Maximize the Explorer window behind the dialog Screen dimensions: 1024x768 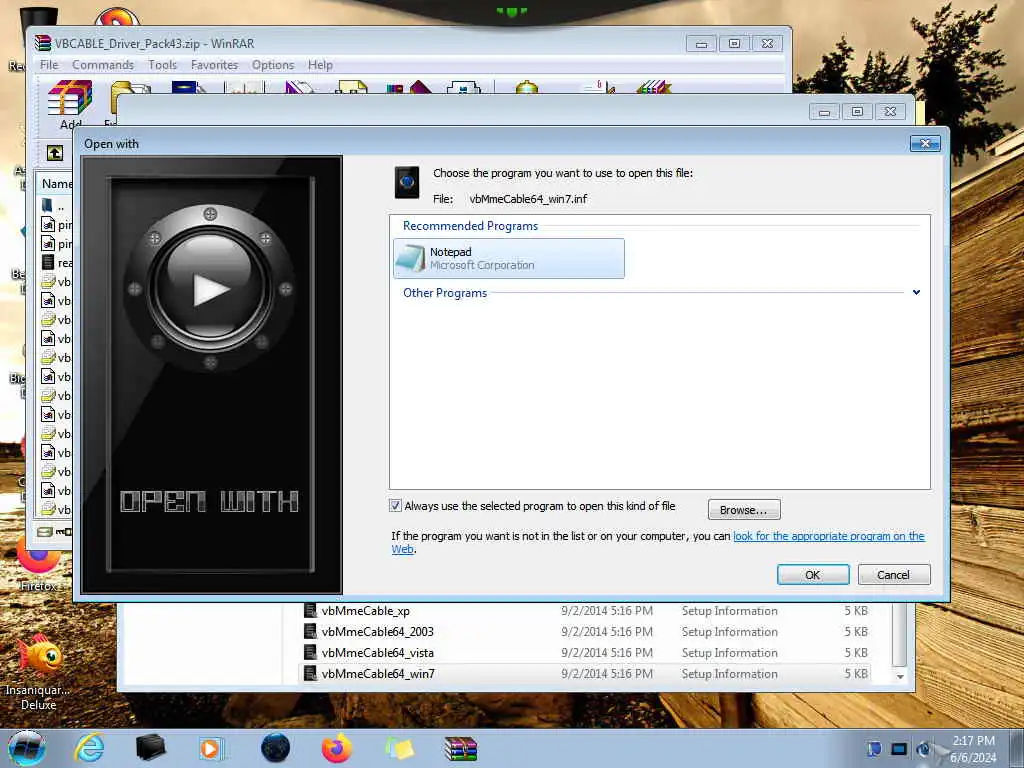[x=857, y=112]
